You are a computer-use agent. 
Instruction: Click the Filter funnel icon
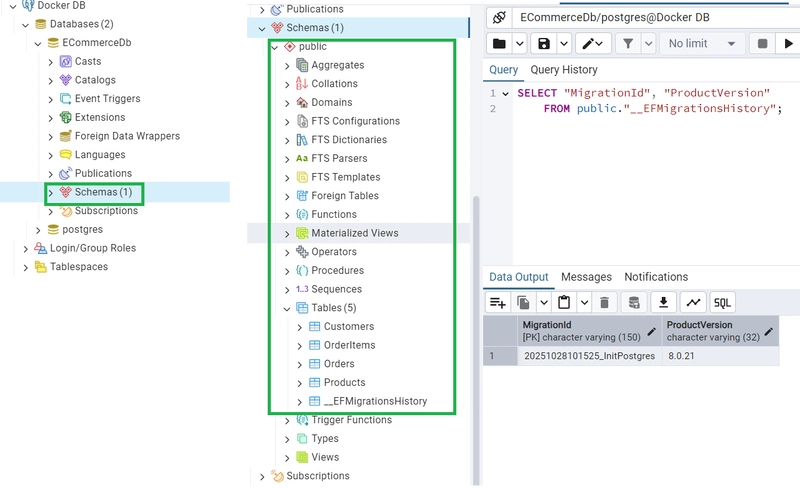[x=628, y=44]
